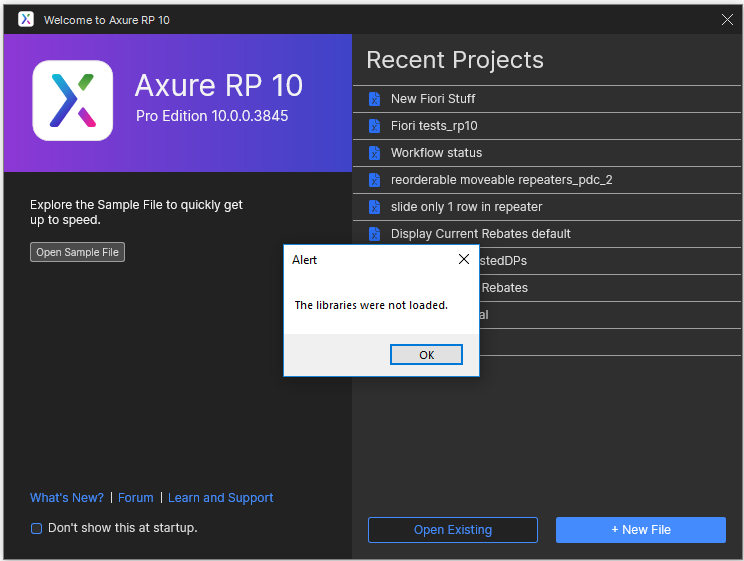Image resolution: width=744 pixels, height=561 pixels.
Task: Create a project with + New File
Action: click(x=640, y=530)
